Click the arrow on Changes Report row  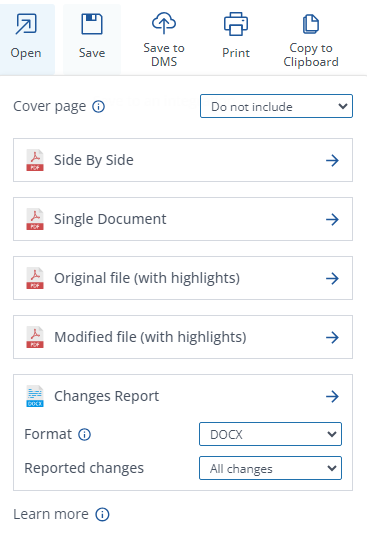tap(332, 396)
